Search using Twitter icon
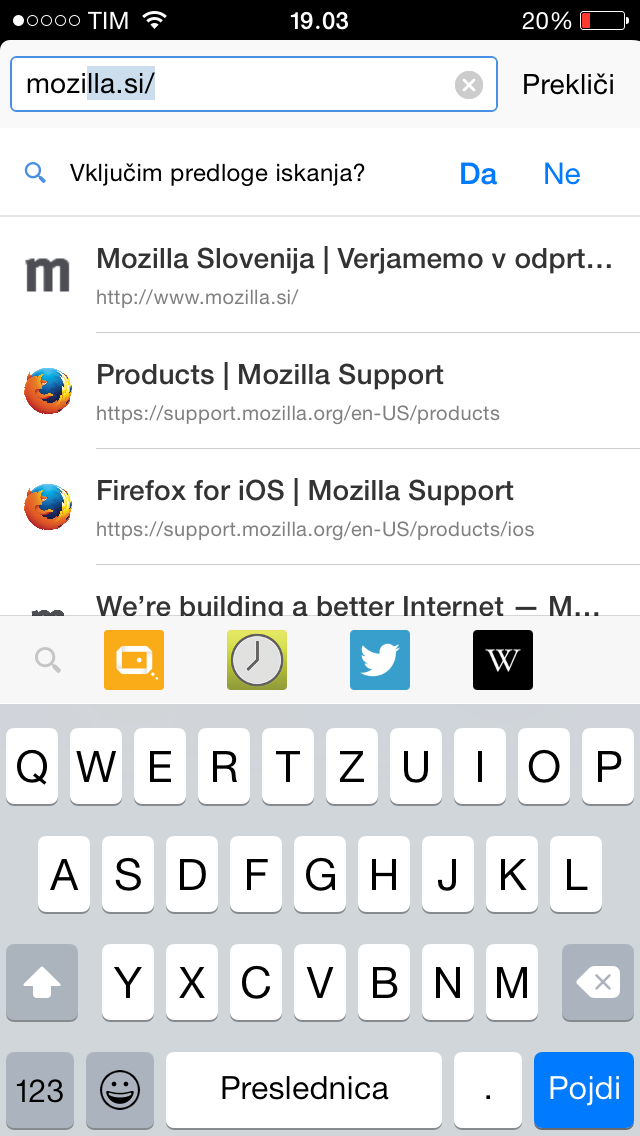 click(380, 660)
